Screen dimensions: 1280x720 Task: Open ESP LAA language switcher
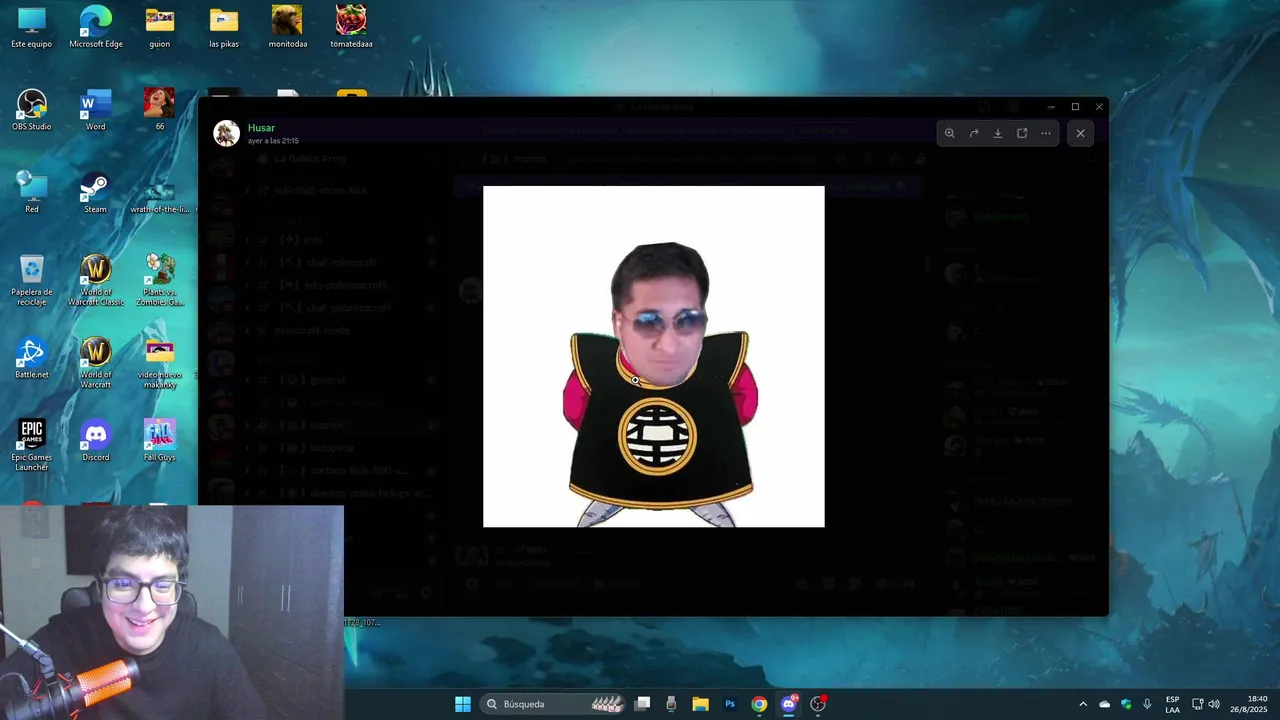[1172, 704]
